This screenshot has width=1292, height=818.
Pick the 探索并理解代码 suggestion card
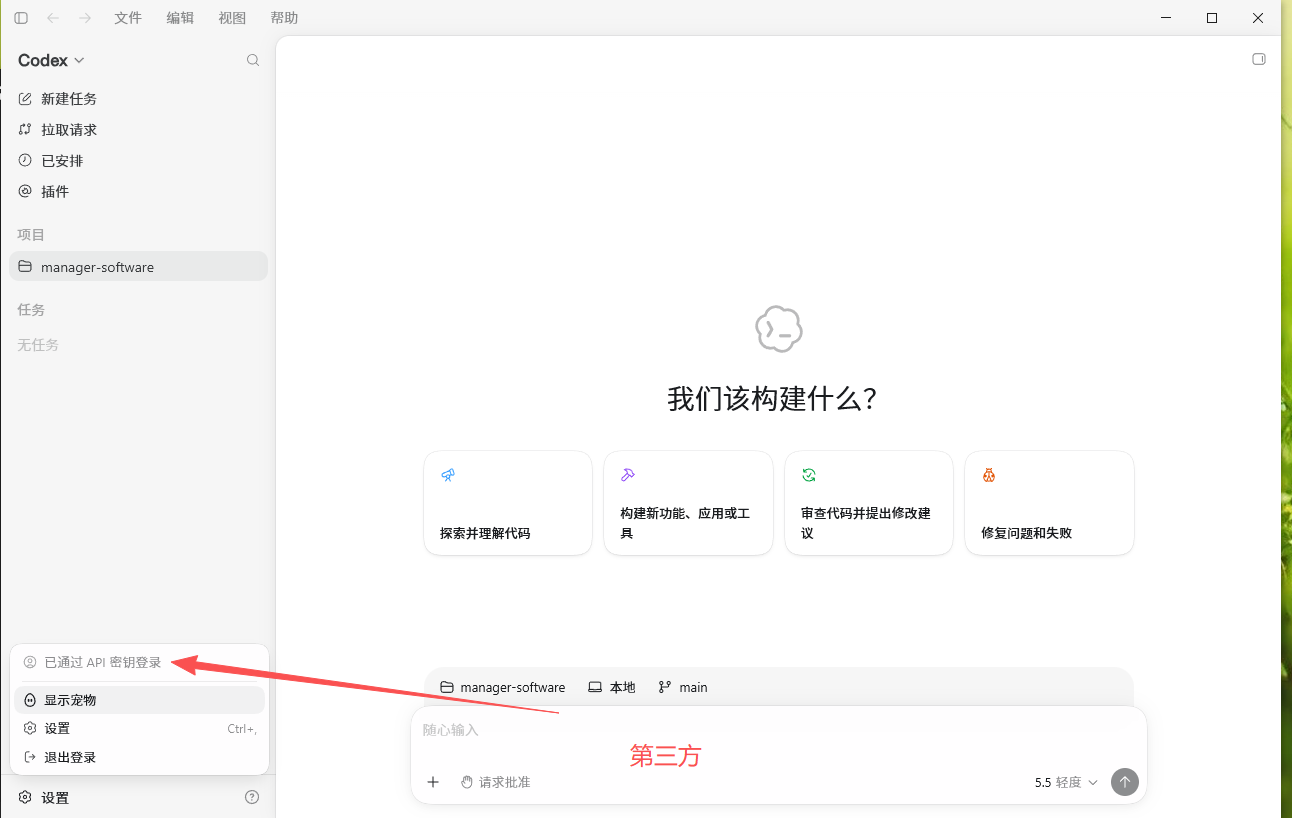(x=508, y=503)
